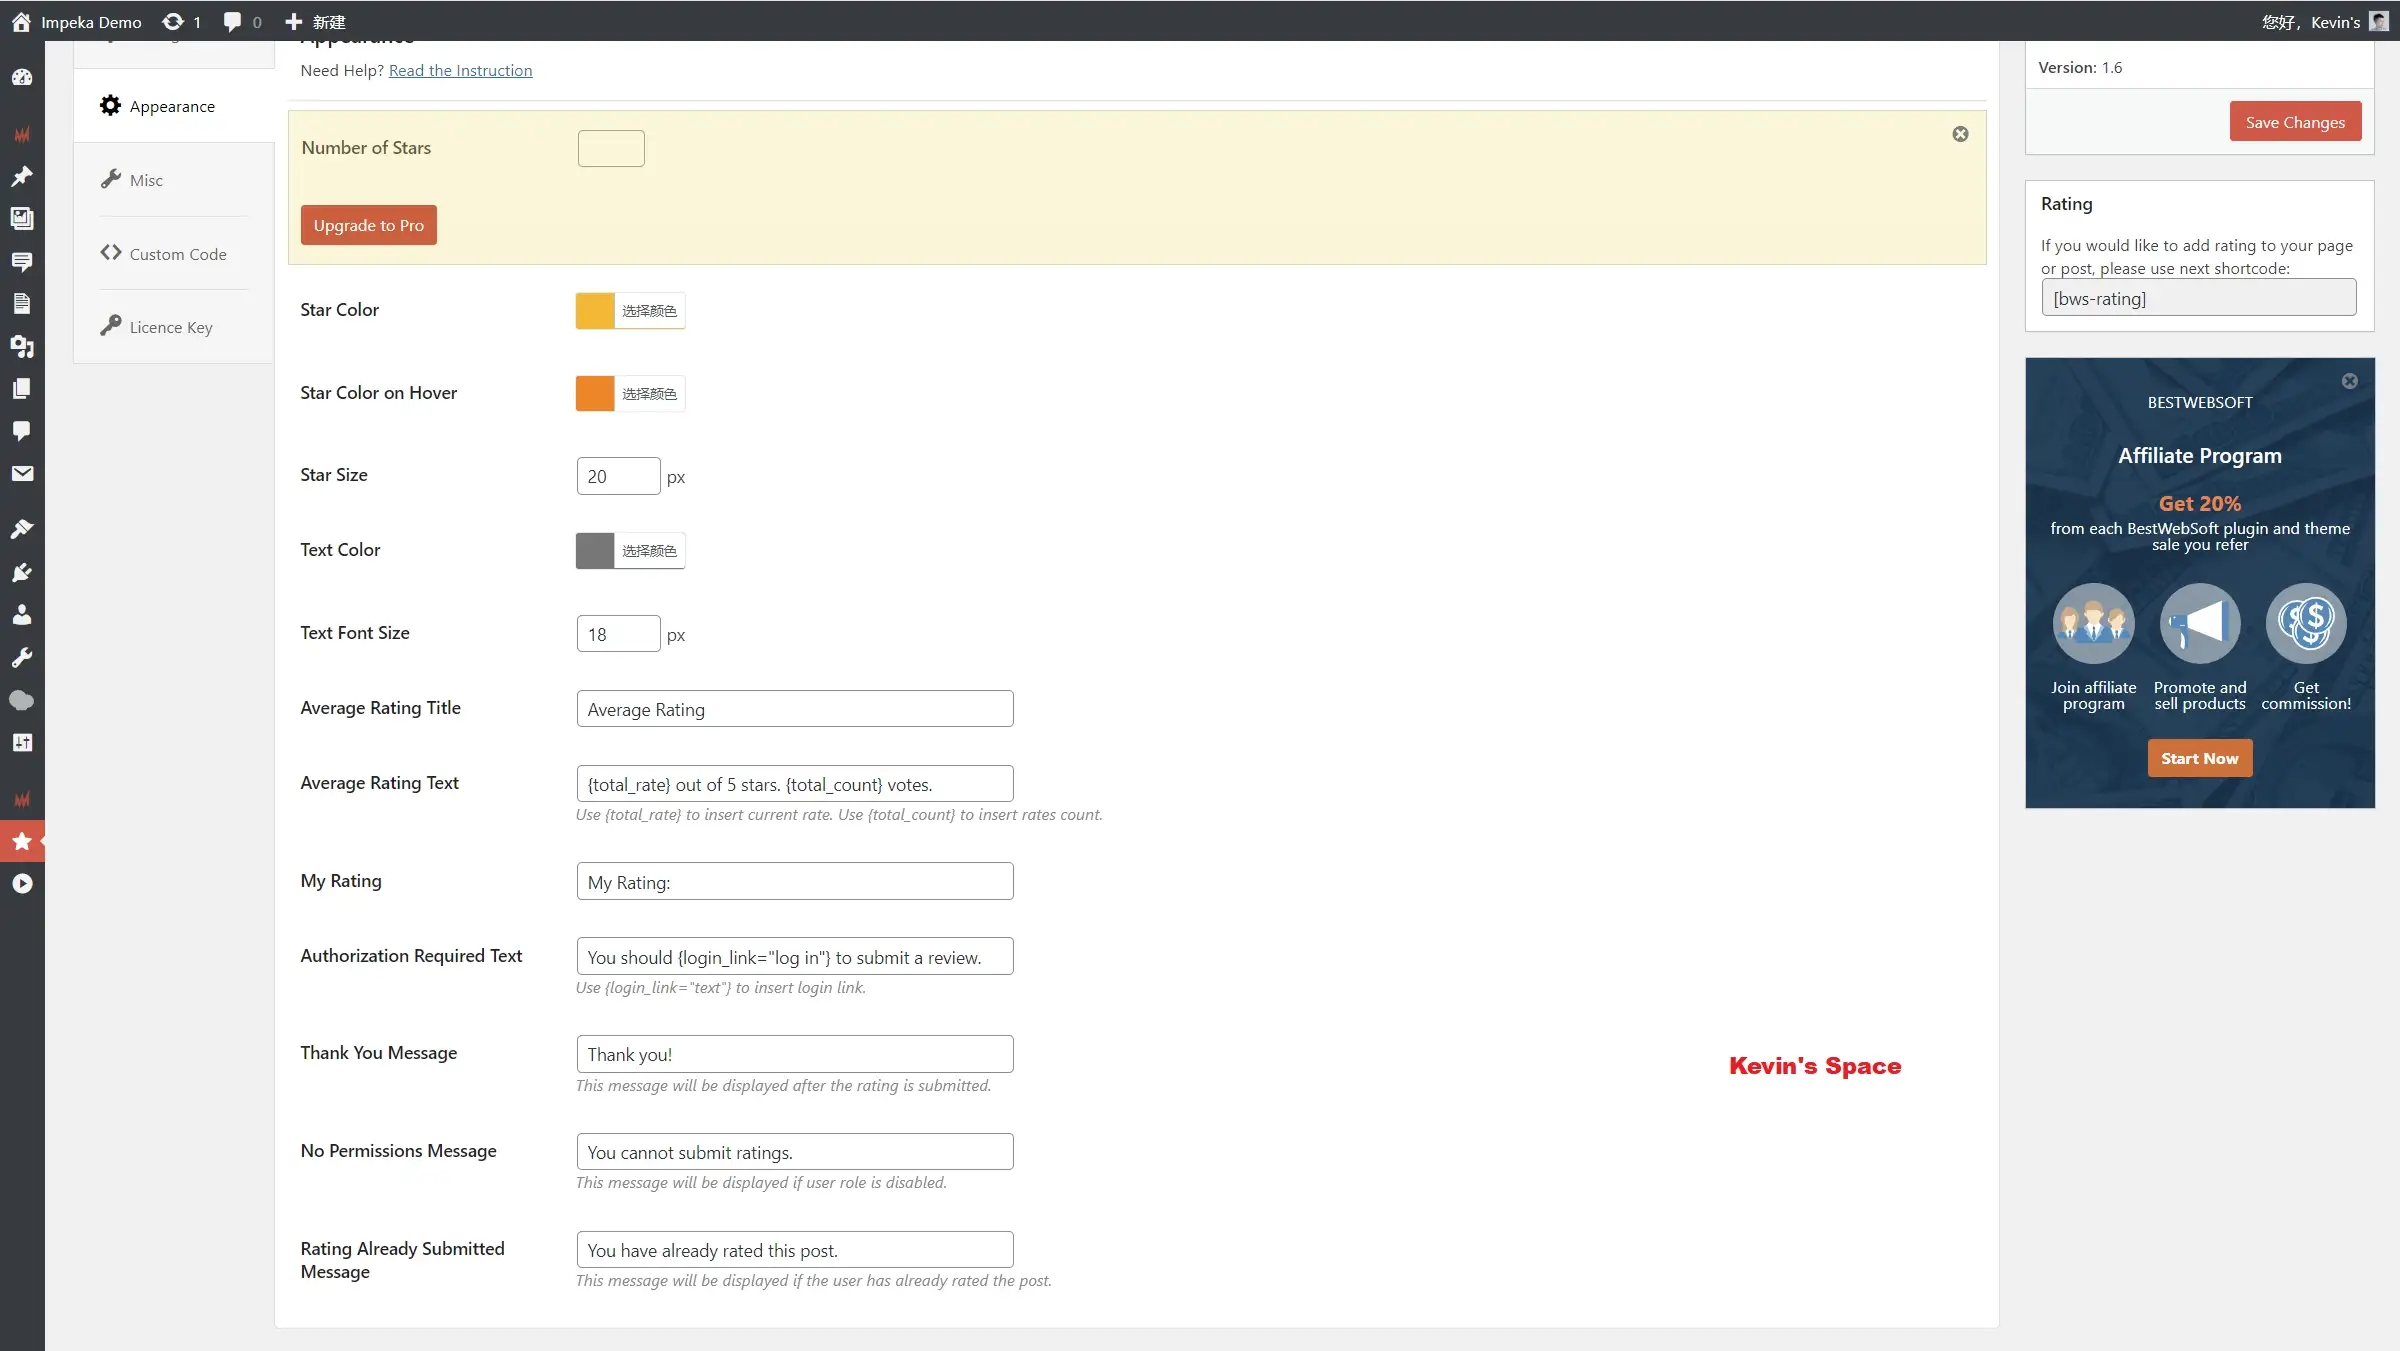Open the Read the Instruction link

pos(460,70)
